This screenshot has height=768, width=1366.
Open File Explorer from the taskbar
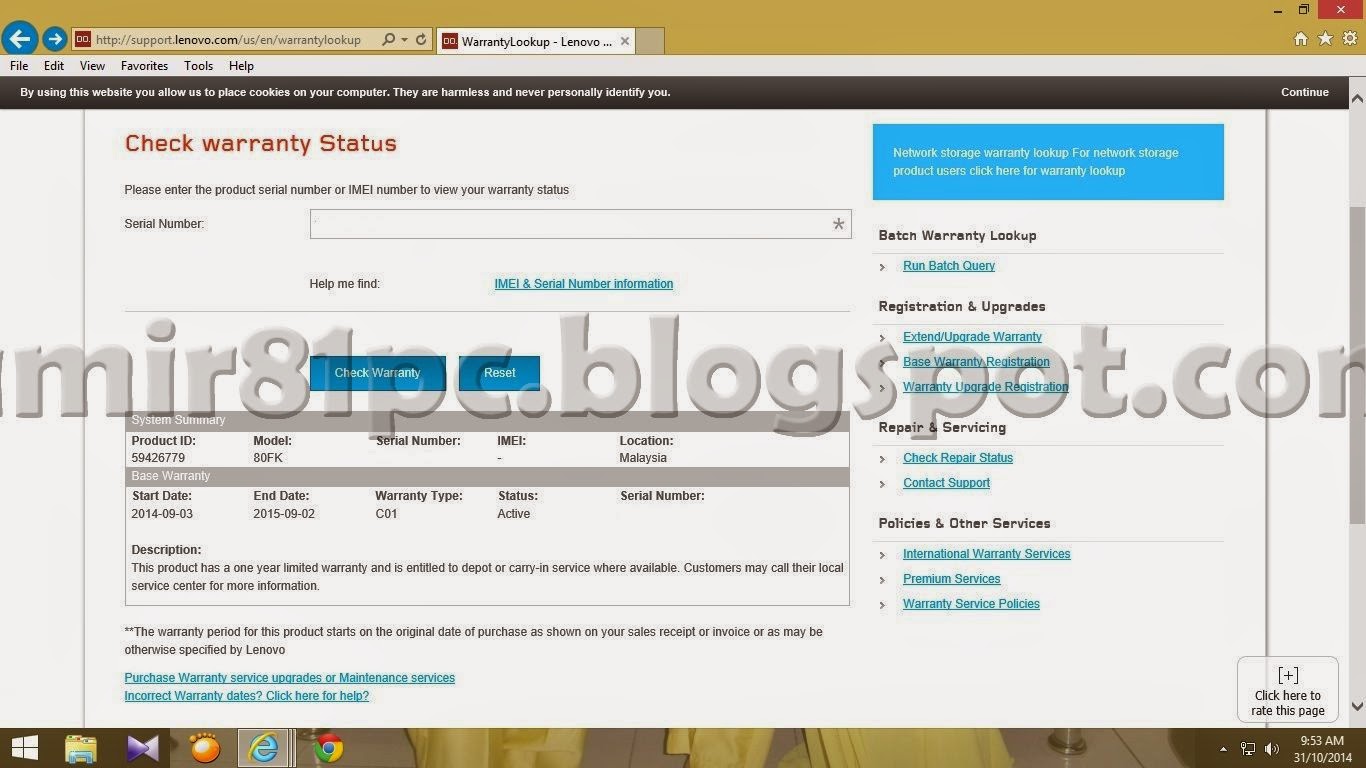pos(81,748)
